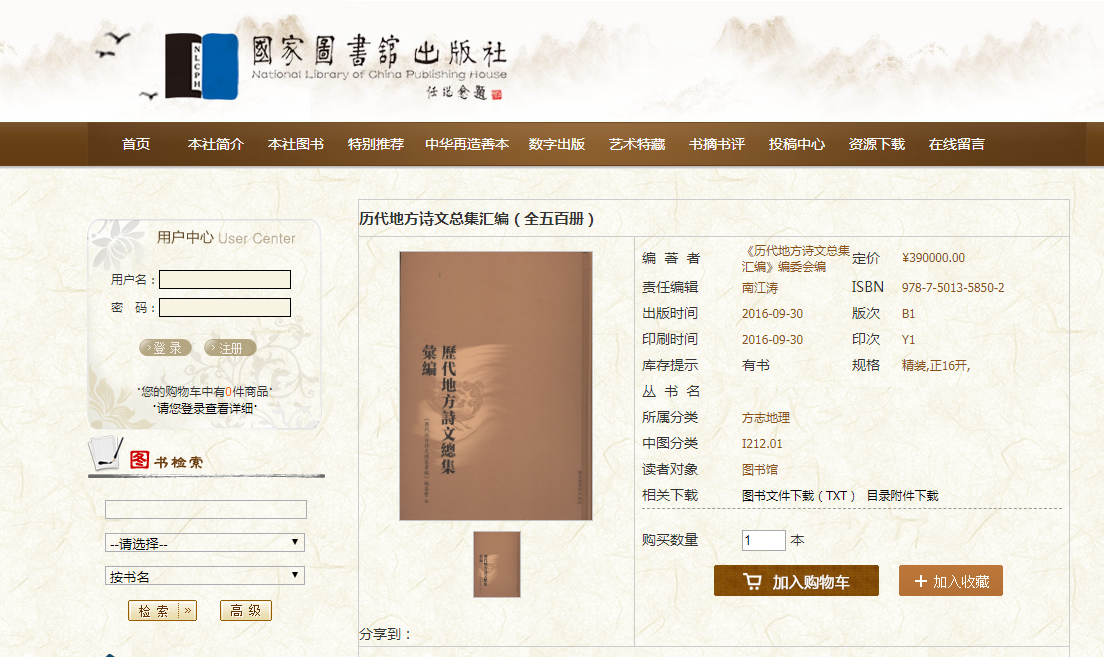Screen dimensions: 1104x657
Task: Click the 购买数量 quantity input box
Action: click(x=763, y=540)
